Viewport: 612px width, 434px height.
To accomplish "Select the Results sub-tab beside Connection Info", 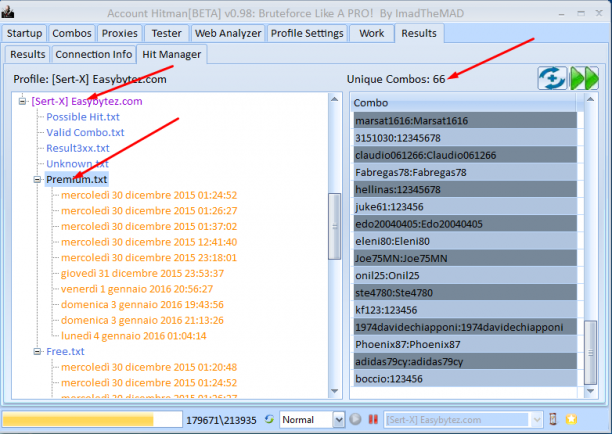I will click(x=27, y=54).
